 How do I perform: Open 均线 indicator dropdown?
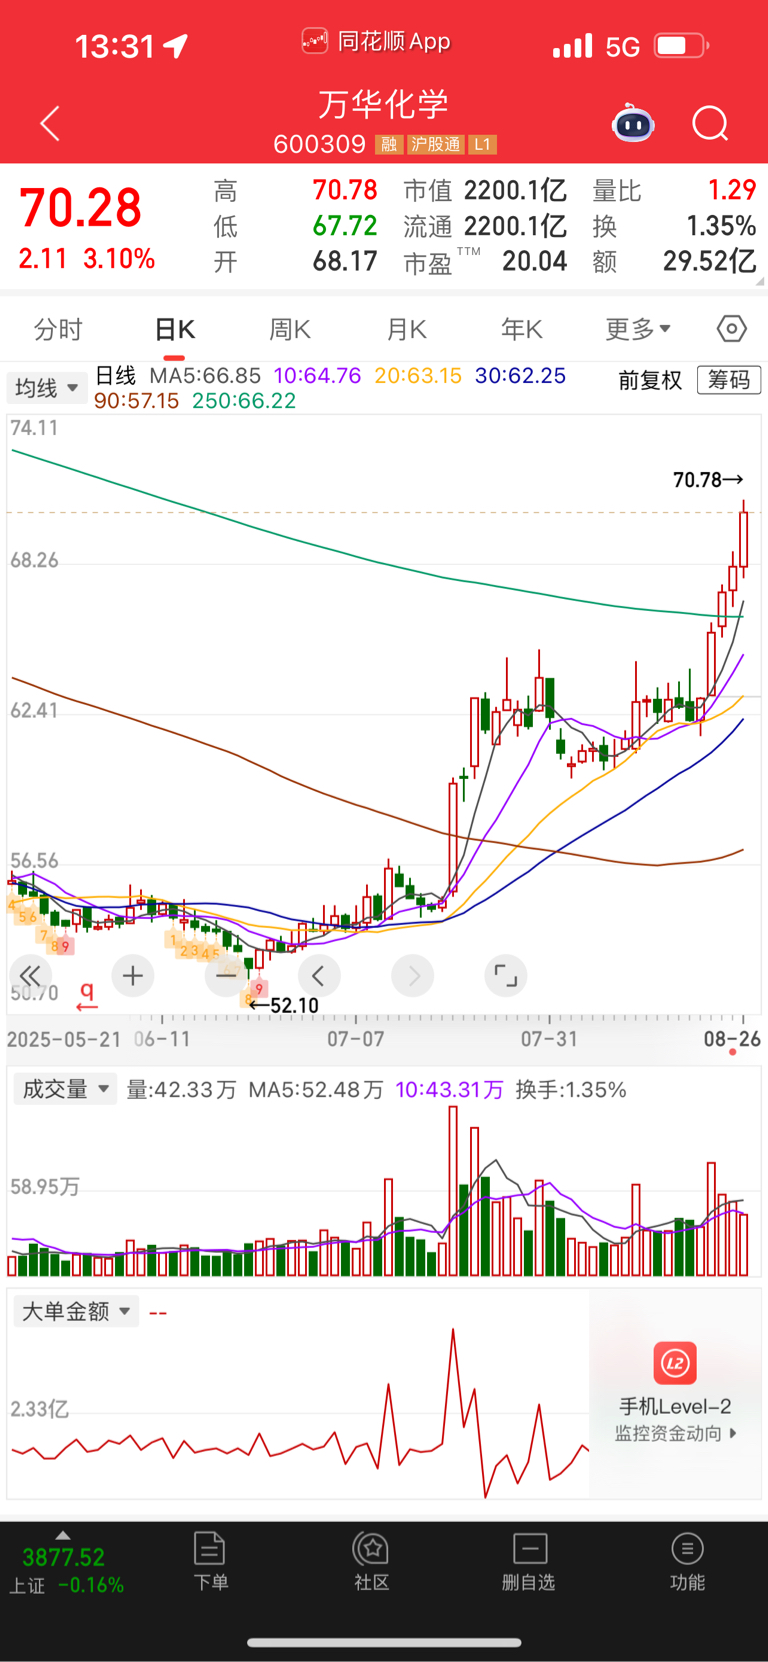tap(46, 388)
